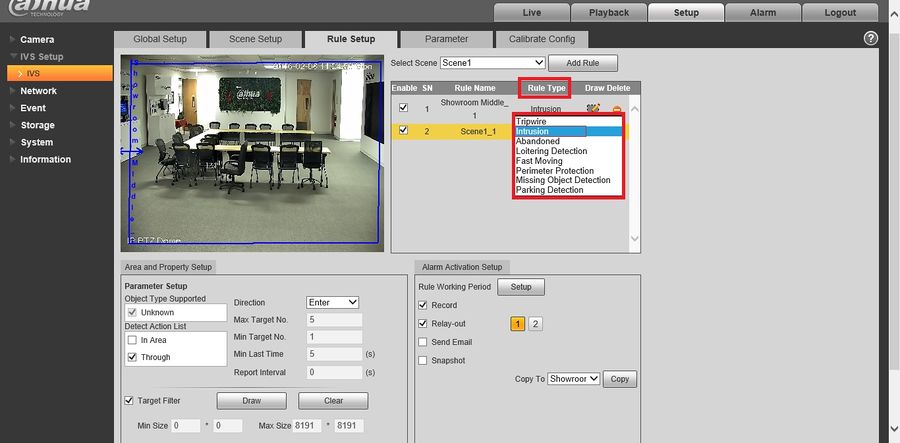Click the Add Rule button
The width and height of the screenshot is (900, 443).
click(583, 63)
